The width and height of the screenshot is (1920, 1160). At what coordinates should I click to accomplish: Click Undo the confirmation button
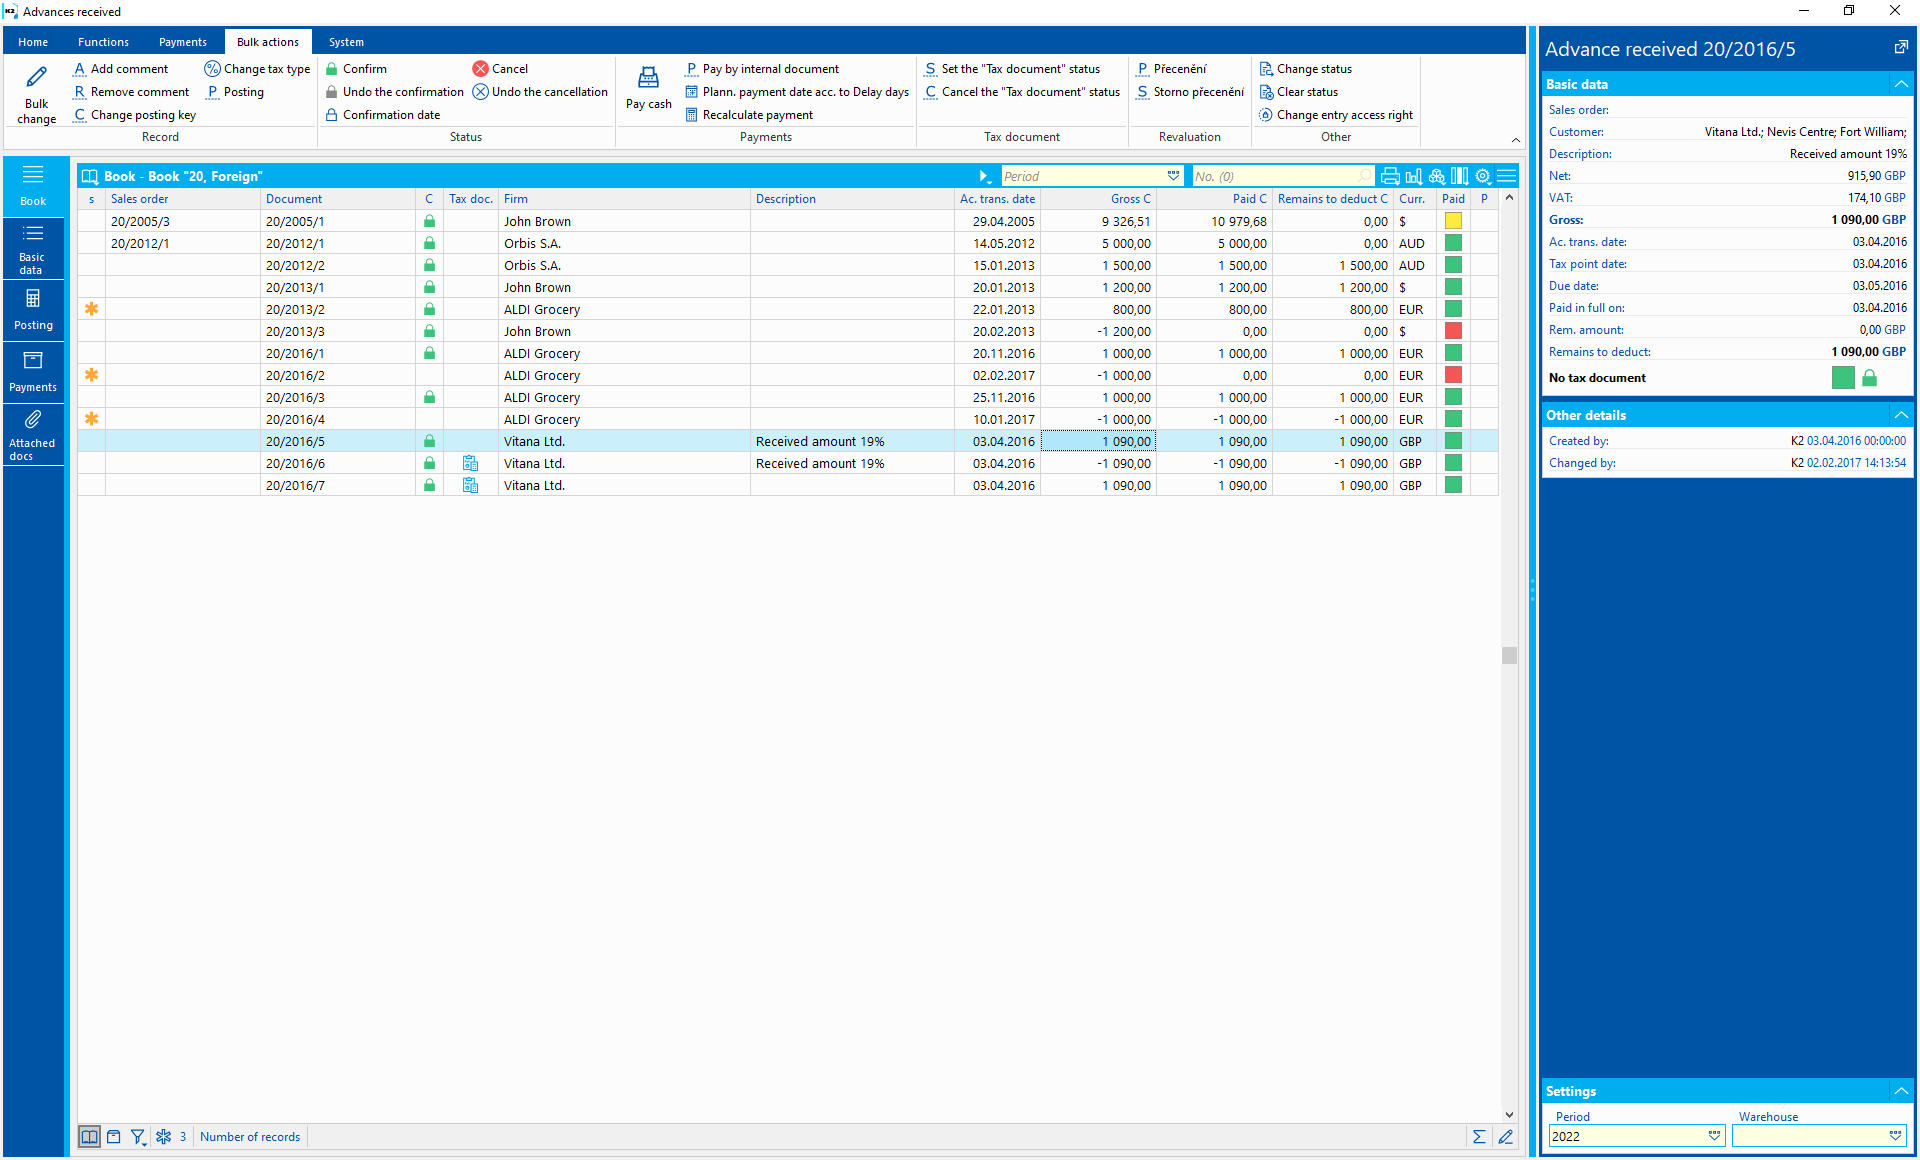[395, 92]
